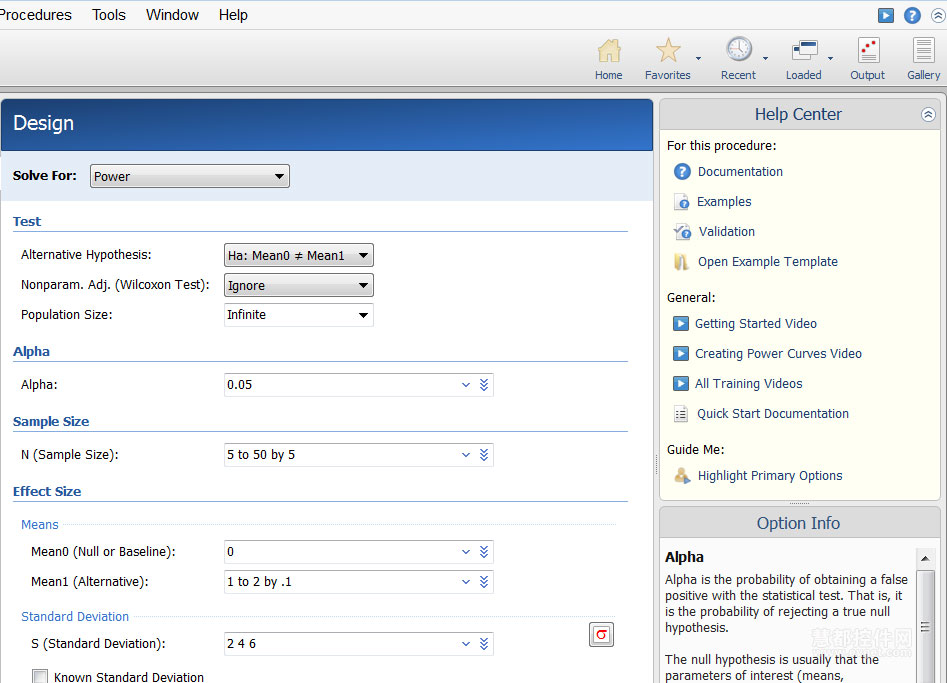Open Alpha multiple-values double-chevron icon
This screenshot has width=947, height=683.
pos(484,385)
